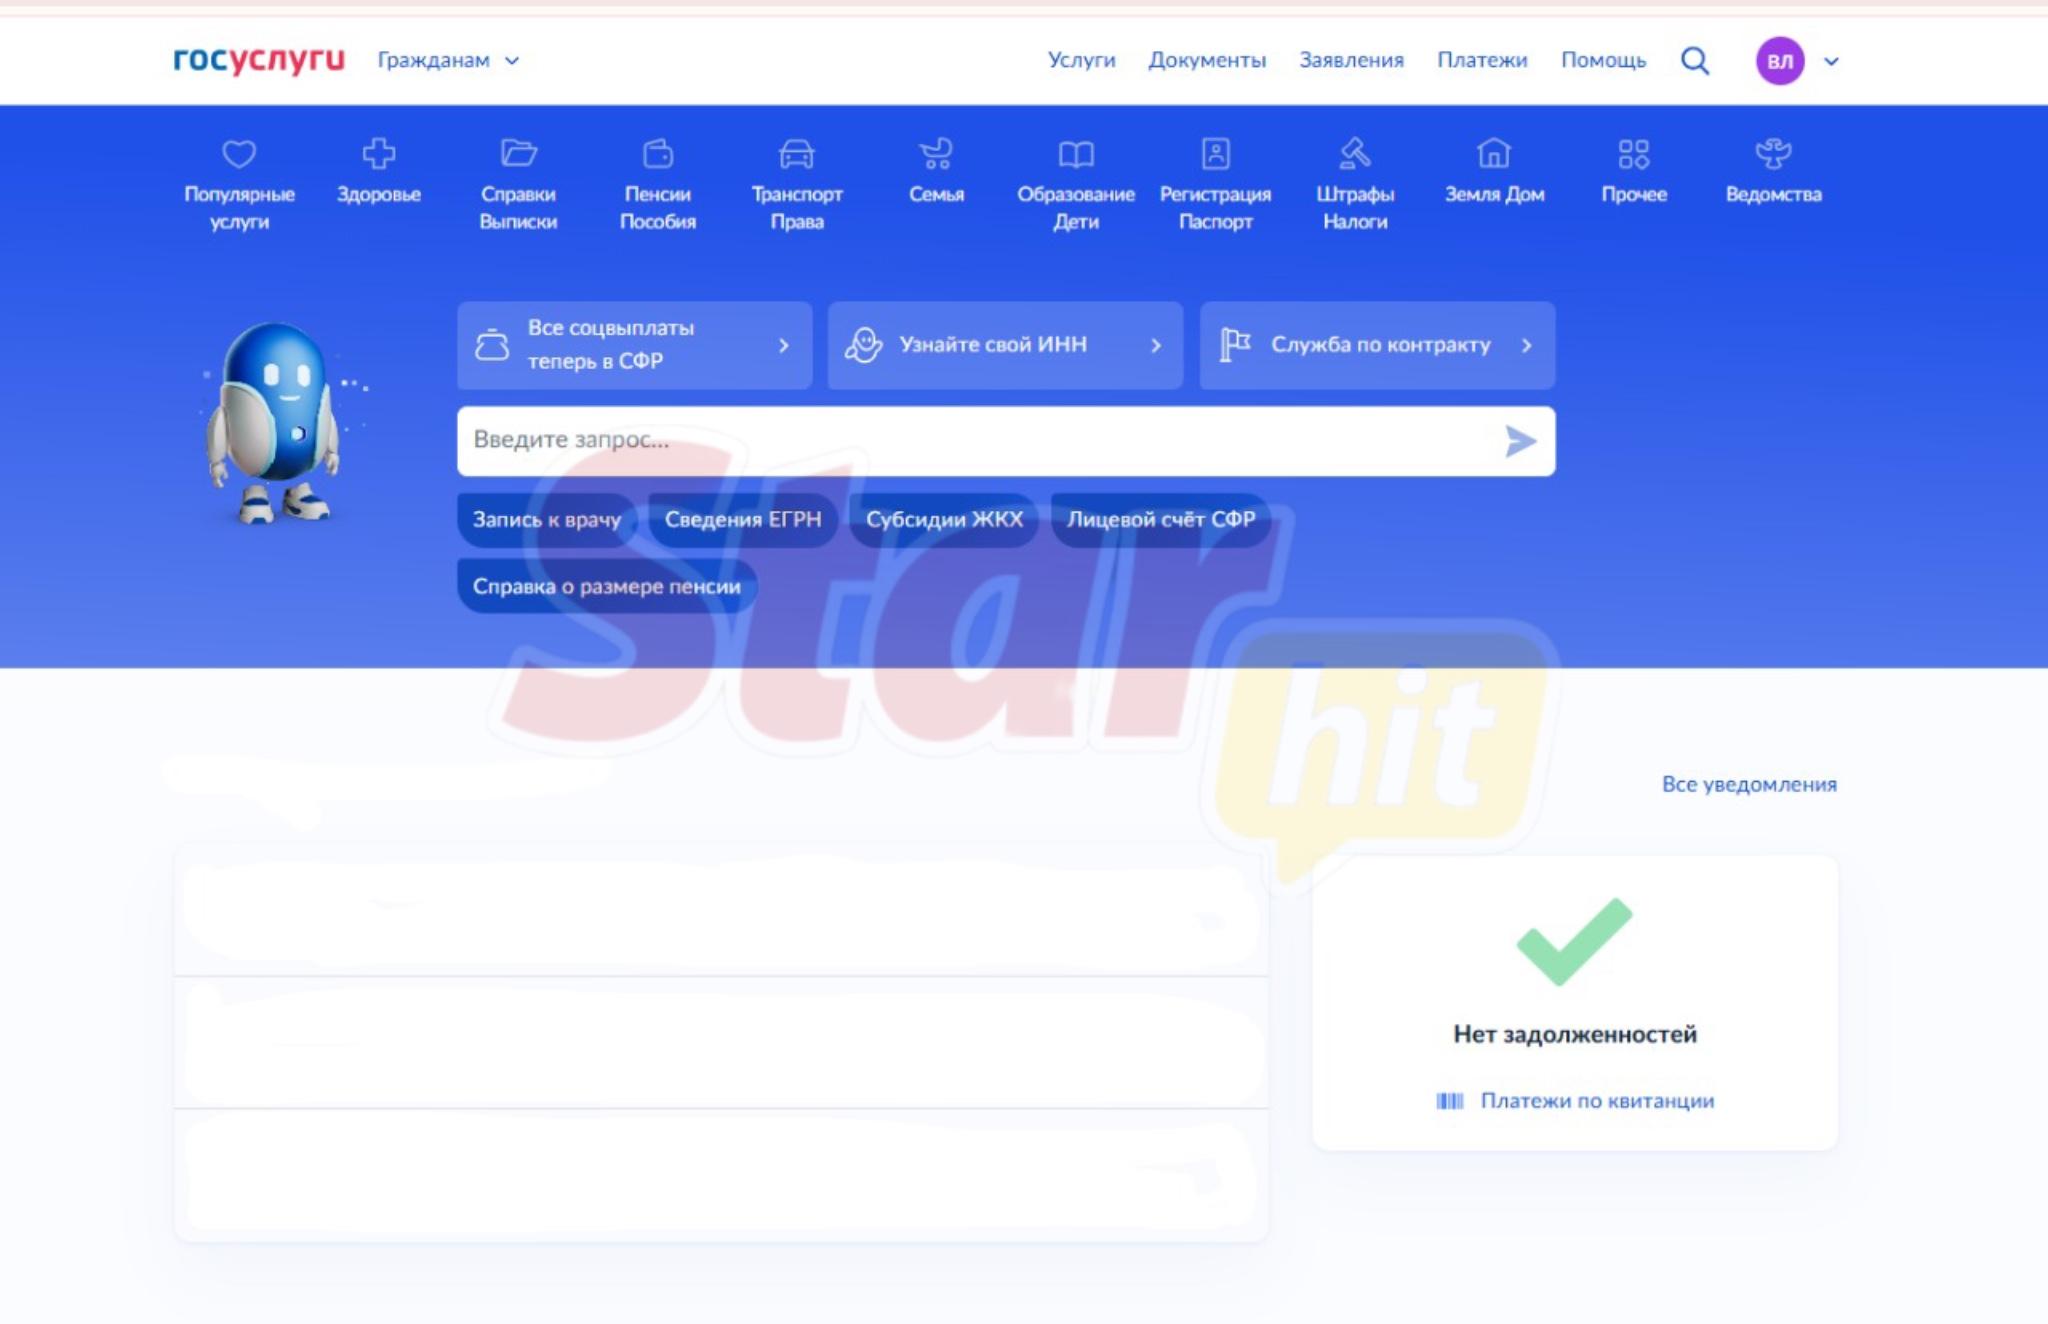The width and height of the screenshot is (2048, 1324).
Task: Click the Нет задолженностей text
Action: click(x=1575, y=1034)
